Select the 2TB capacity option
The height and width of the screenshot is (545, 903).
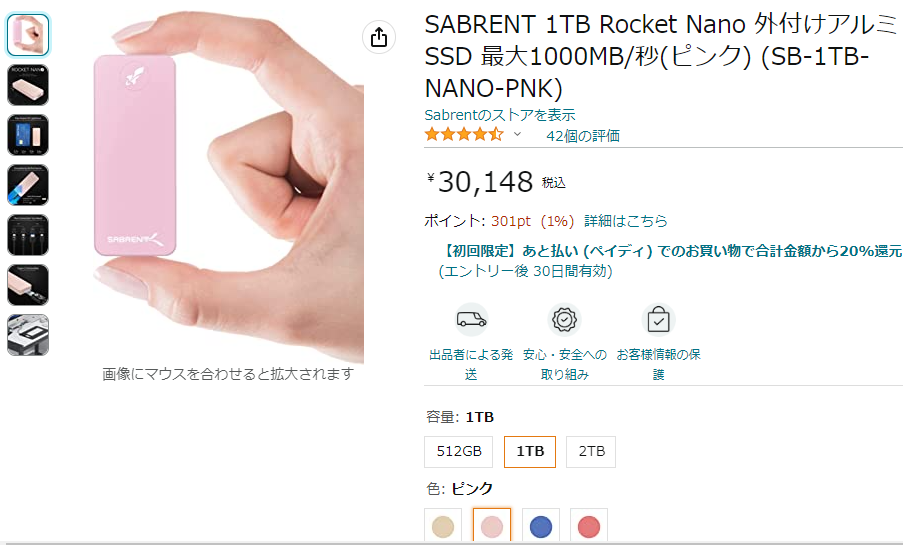[x=591, y=451]
